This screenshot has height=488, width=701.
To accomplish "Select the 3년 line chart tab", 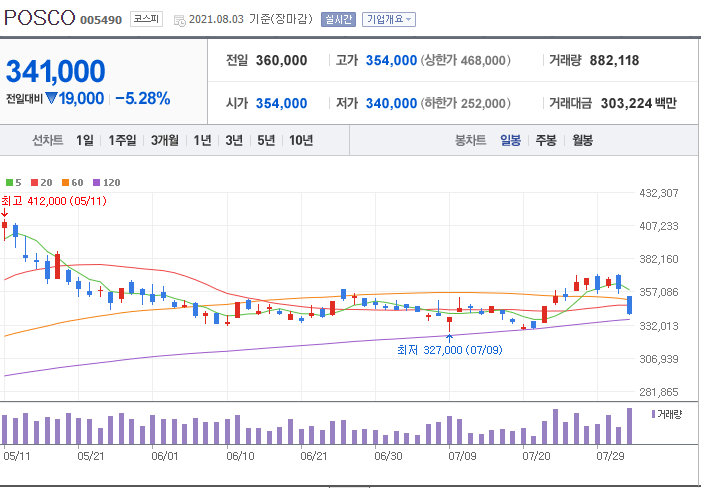I will click(234, 140).
